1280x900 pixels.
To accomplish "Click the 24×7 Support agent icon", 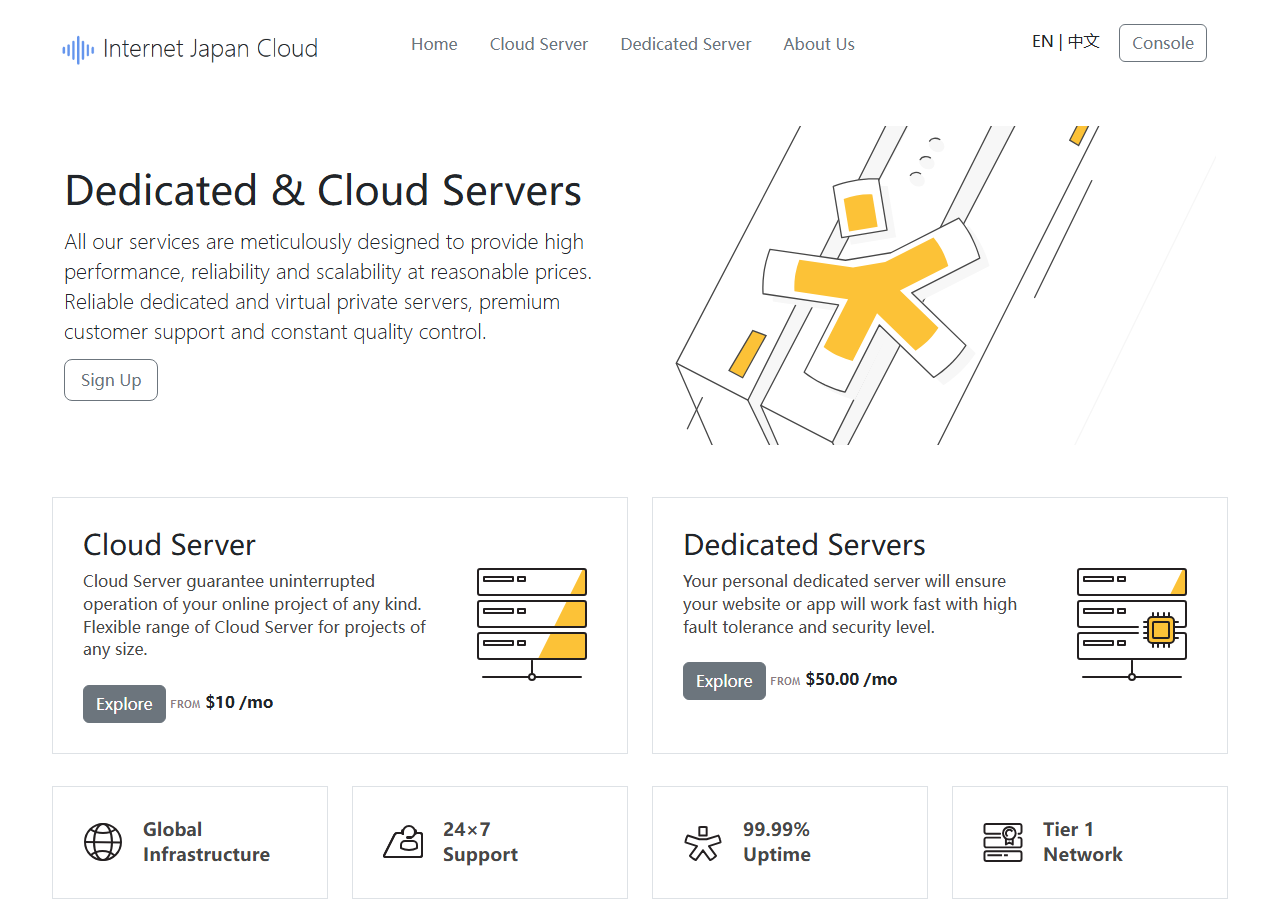I will (403, 842).
